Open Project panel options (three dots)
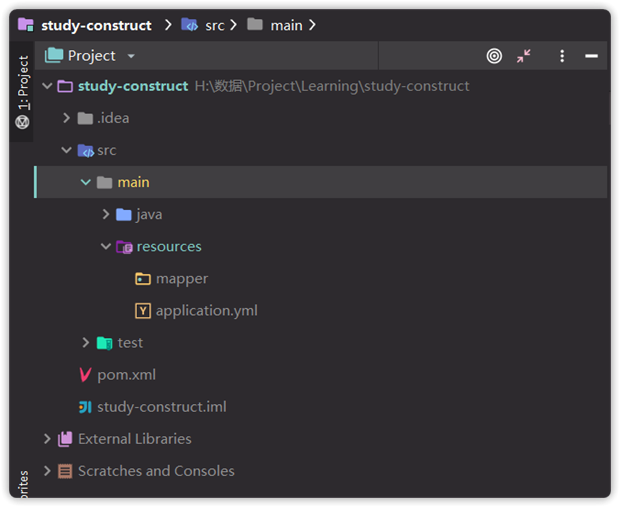The width and height of the screenshot is (620, 507). pyautogui.click(x=562, y=56)
